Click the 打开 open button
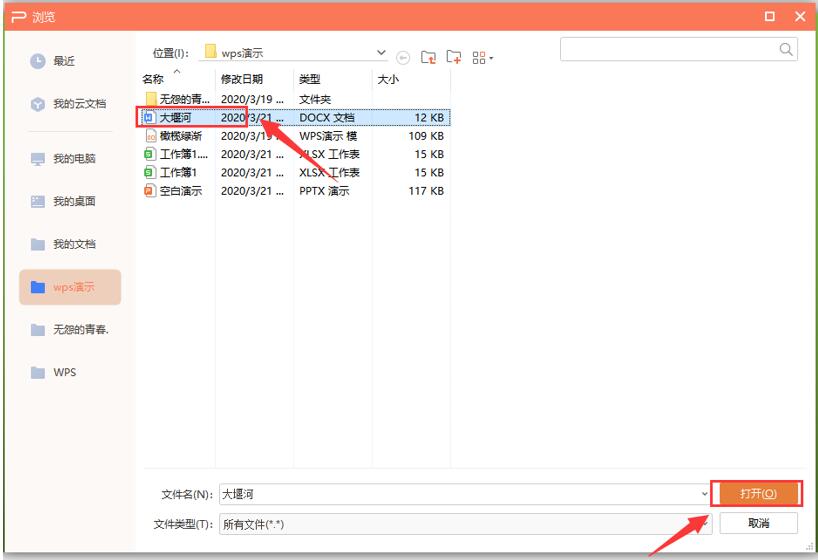Viewport: 818px width, 560px height. (757, 494)
